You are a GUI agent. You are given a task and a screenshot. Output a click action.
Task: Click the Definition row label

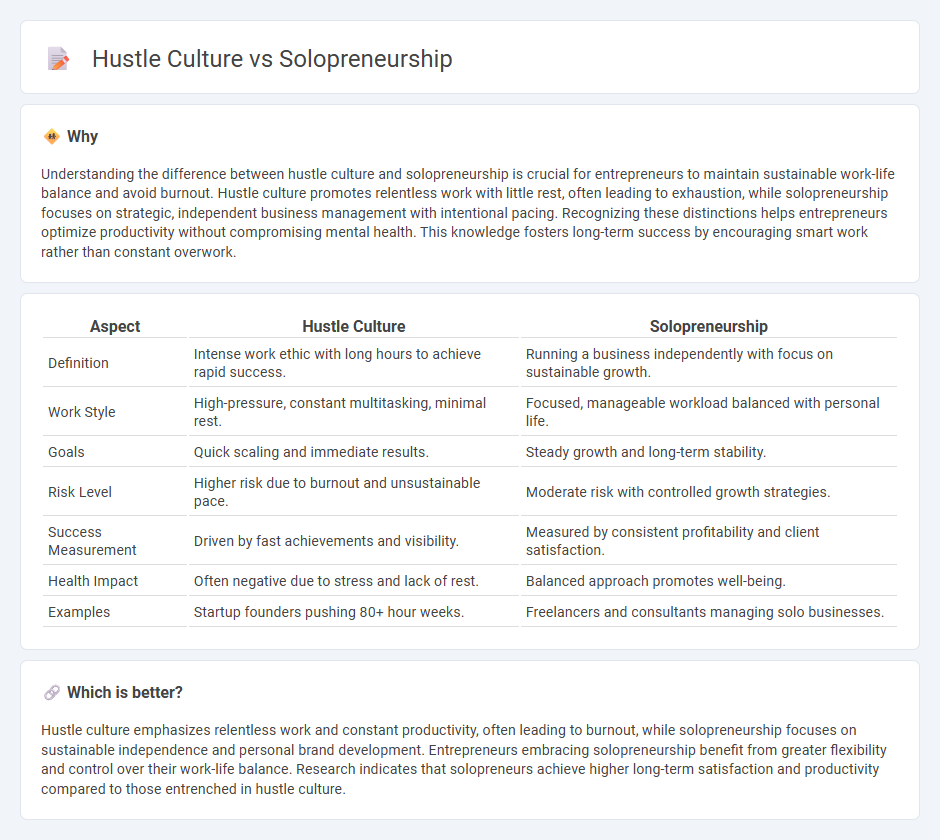[x=79, y=363]
